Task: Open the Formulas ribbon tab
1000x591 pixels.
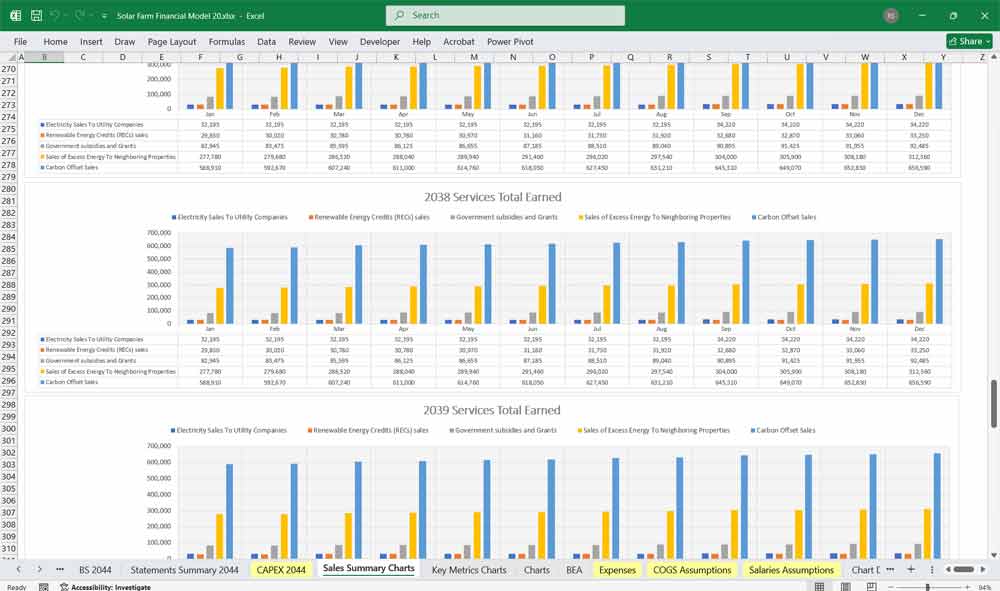Action: click(x=226, y=42)
